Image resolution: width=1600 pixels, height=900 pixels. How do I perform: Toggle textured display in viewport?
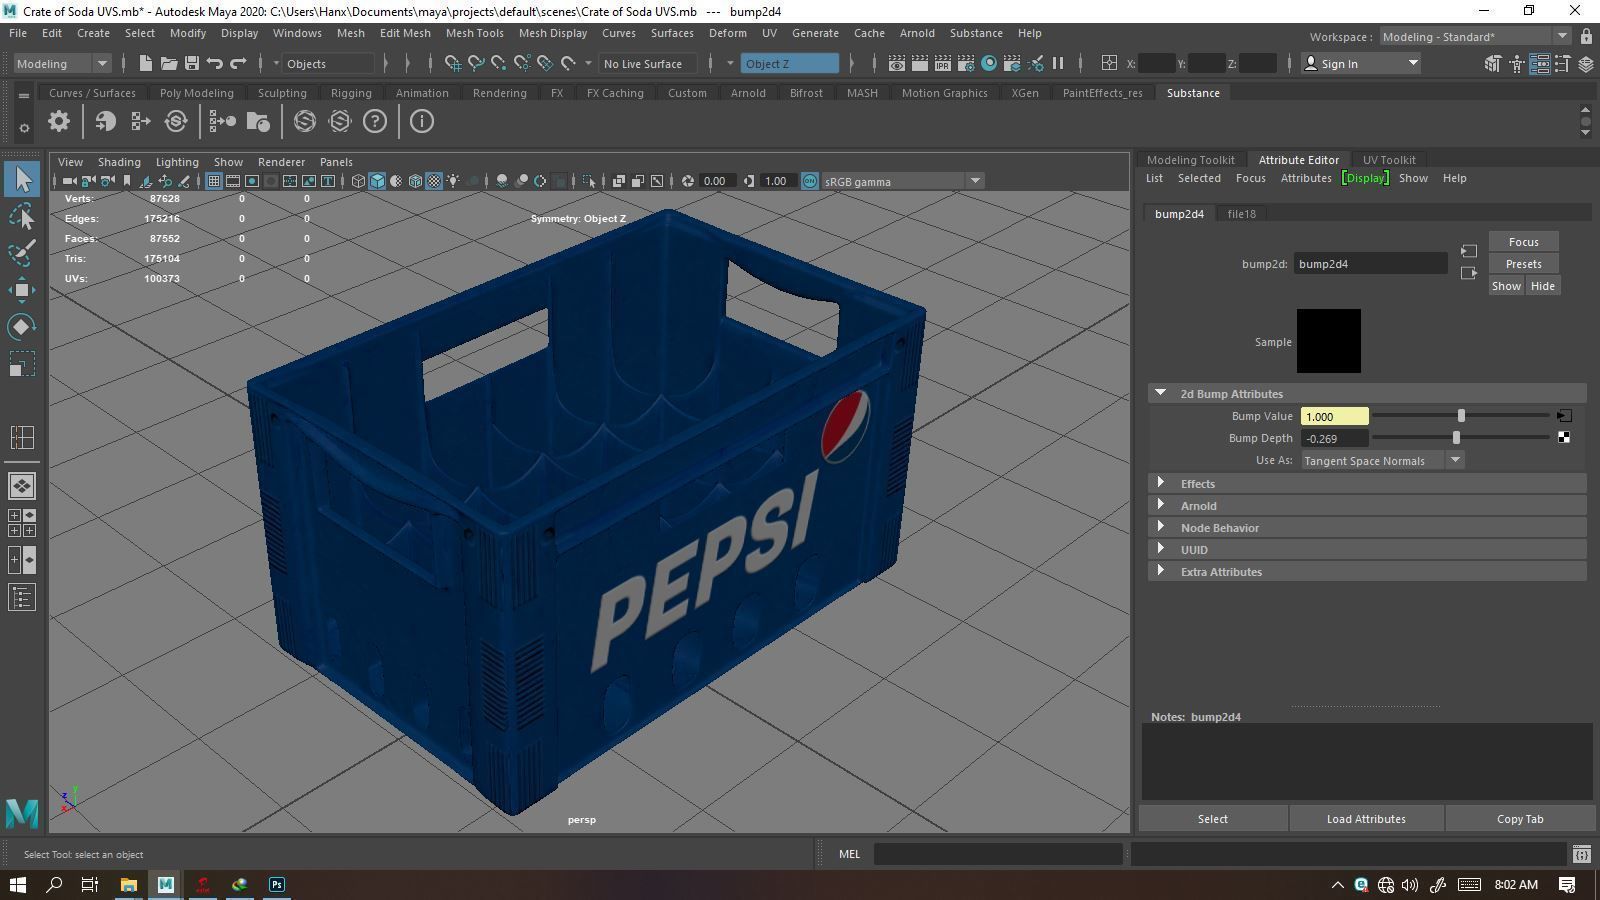(434, 181)
